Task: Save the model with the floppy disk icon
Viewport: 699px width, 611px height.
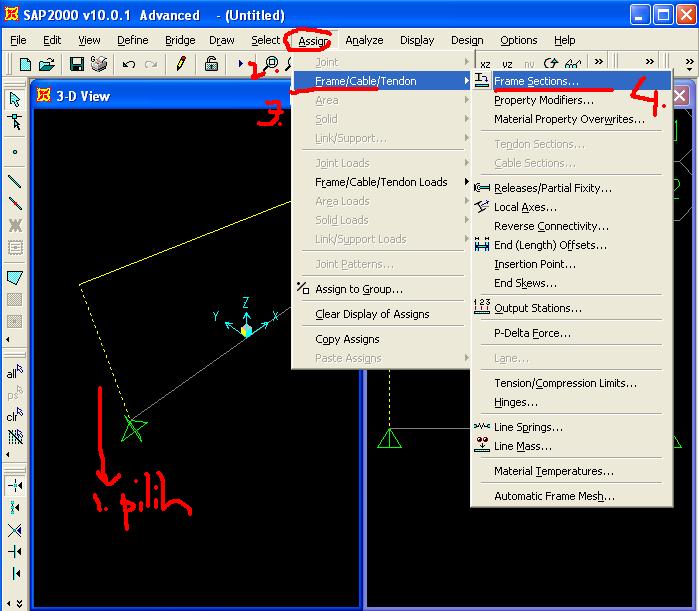Action: [x=77, y=65]
